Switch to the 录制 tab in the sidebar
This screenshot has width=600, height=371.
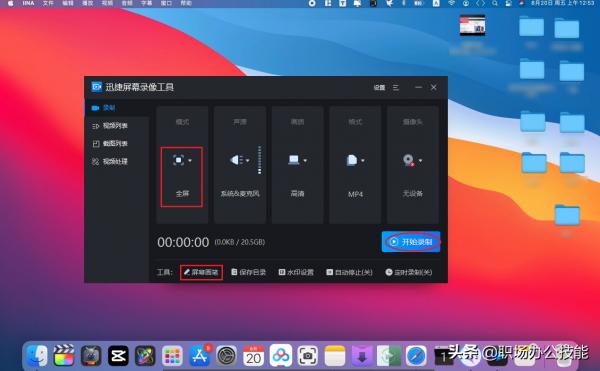[x=116, y=108]
